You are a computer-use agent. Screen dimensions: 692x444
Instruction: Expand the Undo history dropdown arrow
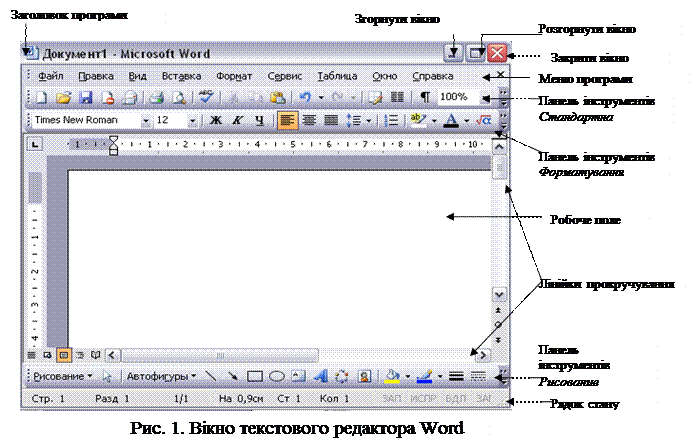click(x=321, y=98)
